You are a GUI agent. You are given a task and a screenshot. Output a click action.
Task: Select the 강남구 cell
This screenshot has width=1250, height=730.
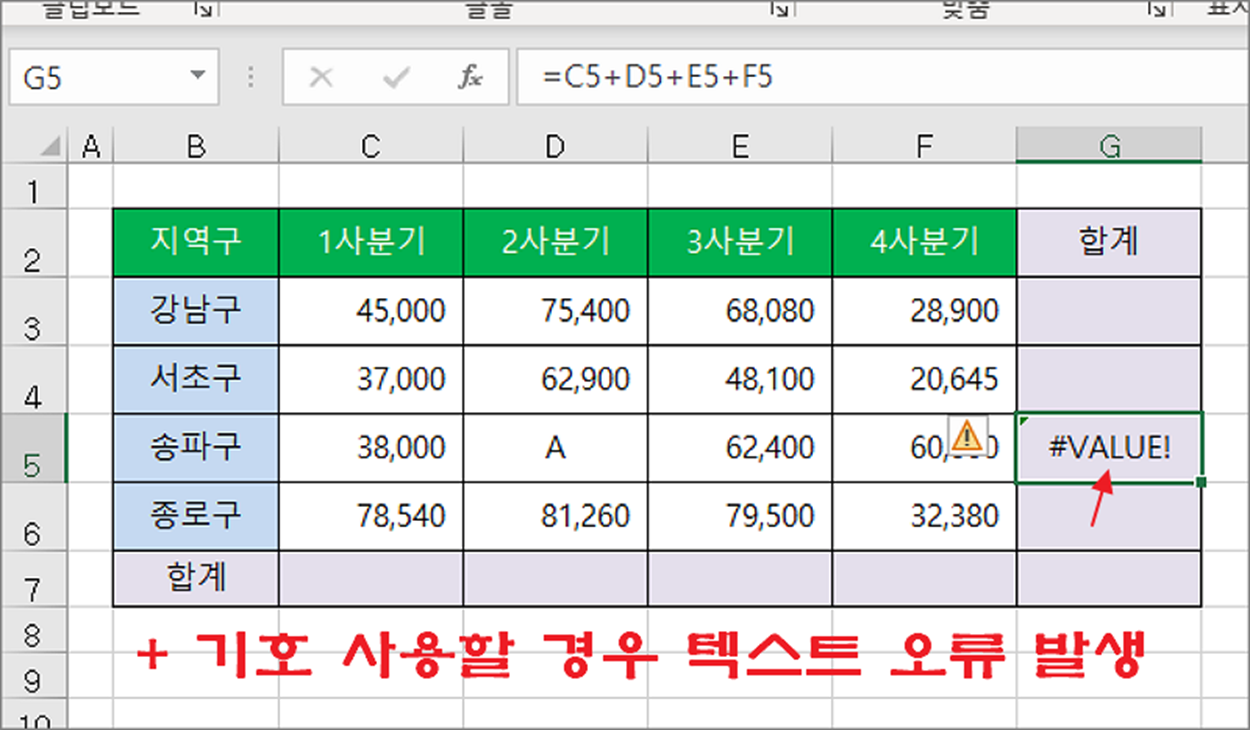pyautogui.click(x=196, y=311)
